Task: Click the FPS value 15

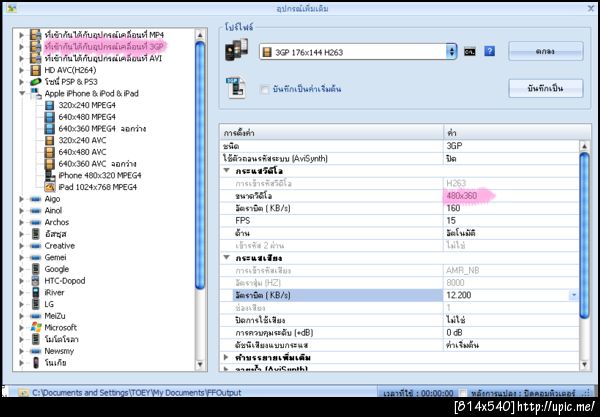Action: pyautogui.click(x=451, y=221)
